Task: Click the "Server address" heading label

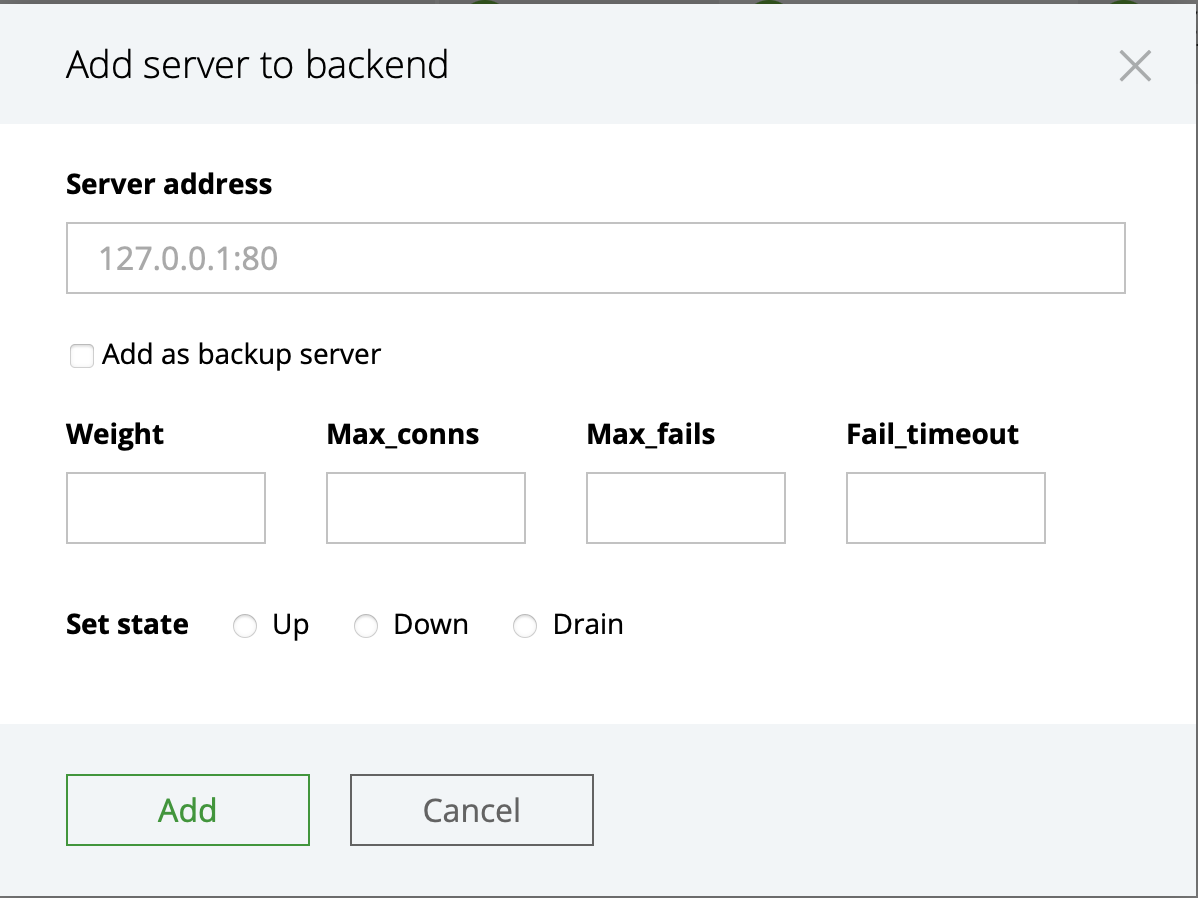Action: pyautogui.click(x=169, y=184)
